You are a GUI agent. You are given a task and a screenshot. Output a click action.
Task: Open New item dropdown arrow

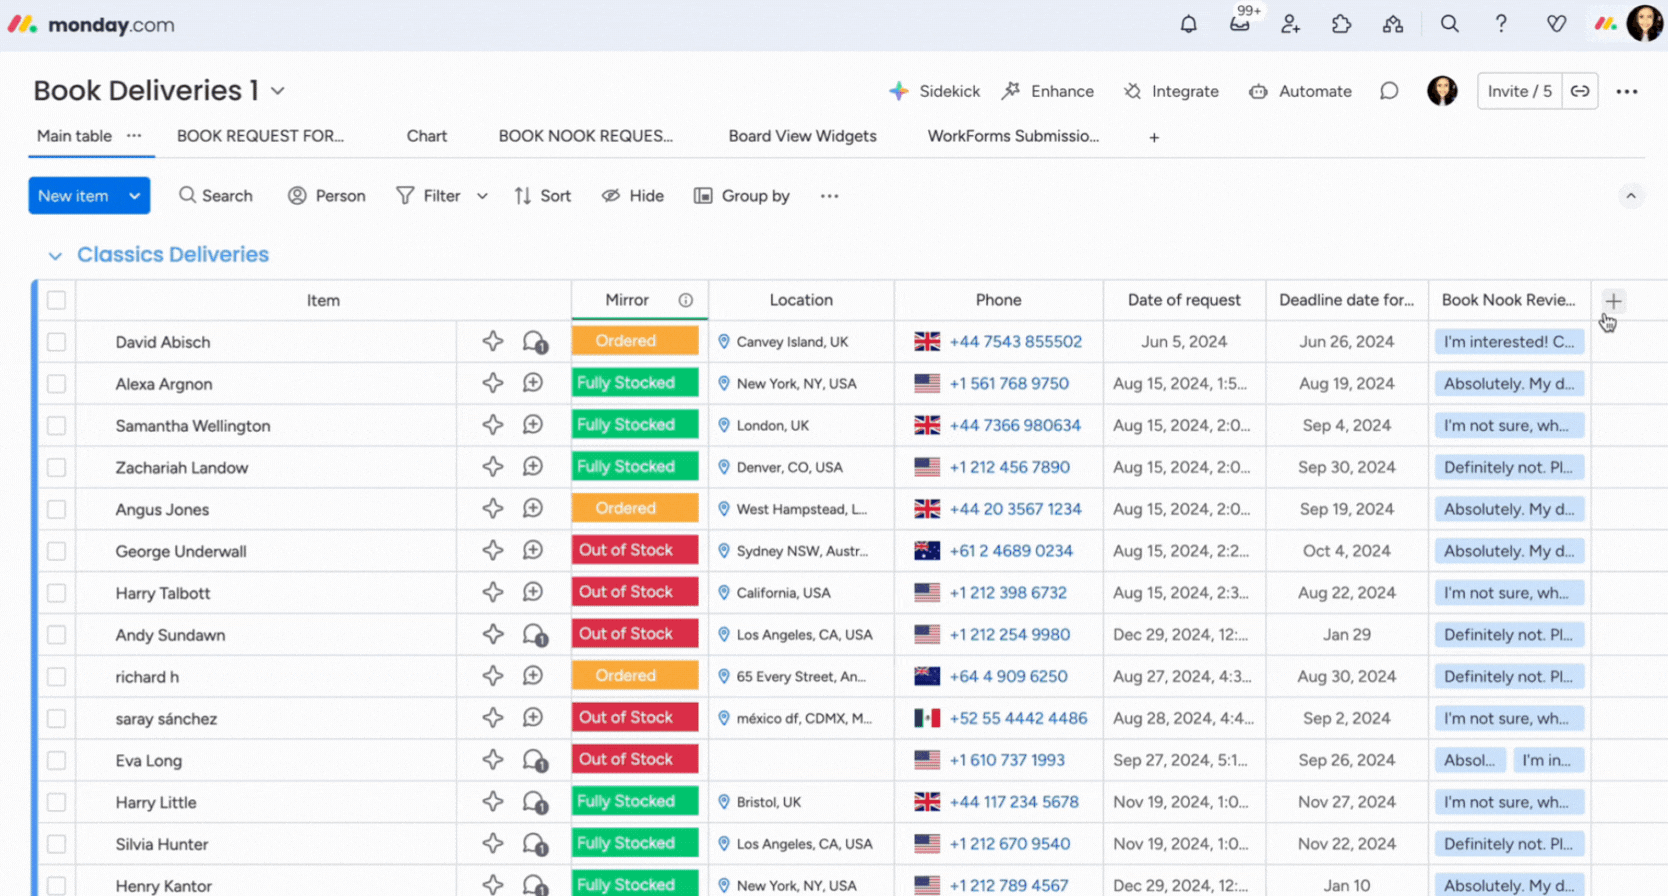click(134, 196)
